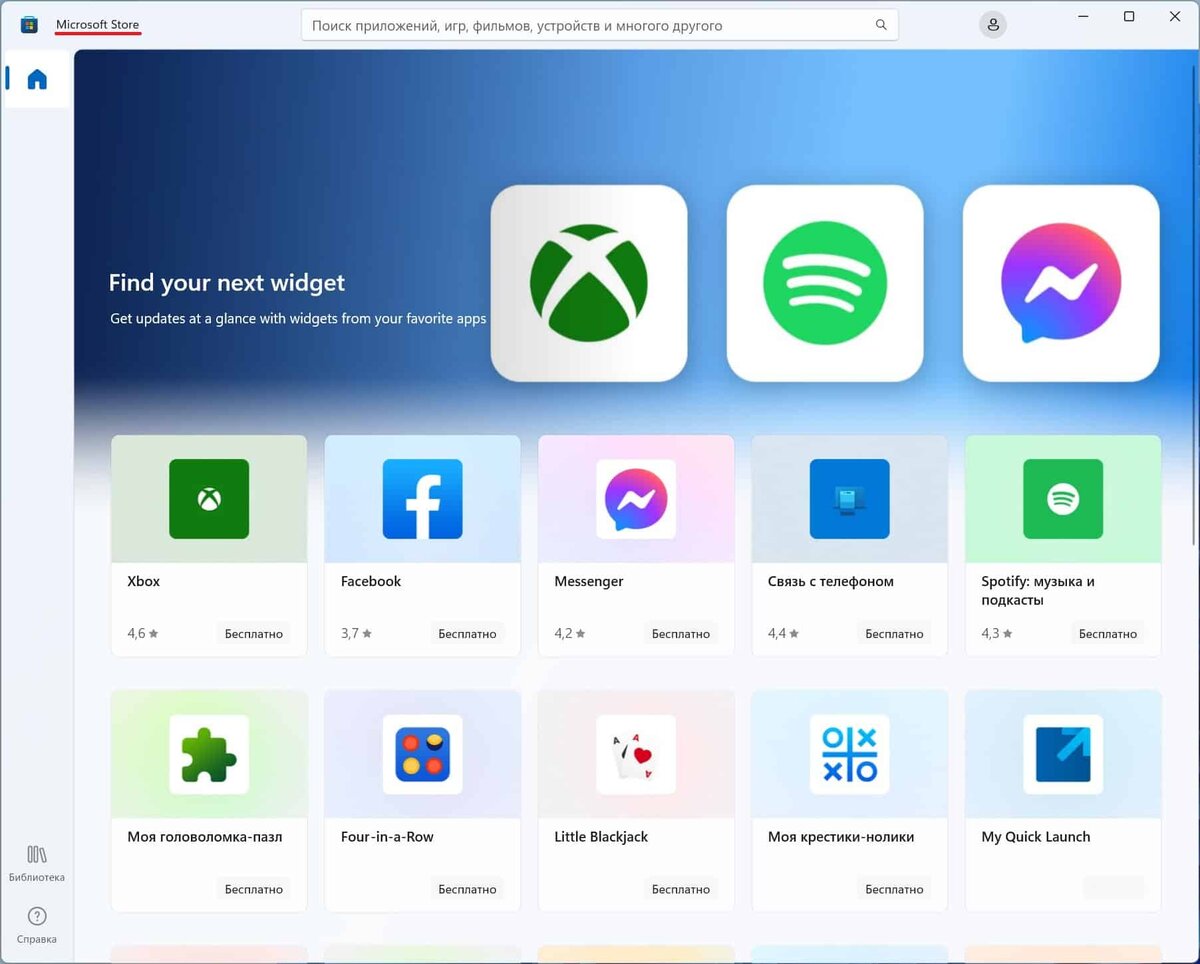The image size is (1200, 964).
Task: Click the large Xbox widget tile
Action: click(589, 283)
